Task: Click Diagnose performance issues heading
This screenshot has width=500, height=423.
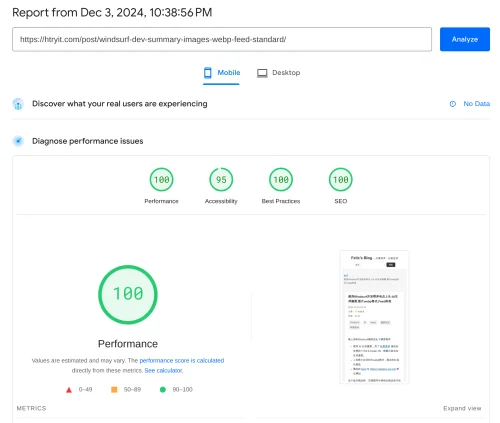Action: click(x=88, y=141)
